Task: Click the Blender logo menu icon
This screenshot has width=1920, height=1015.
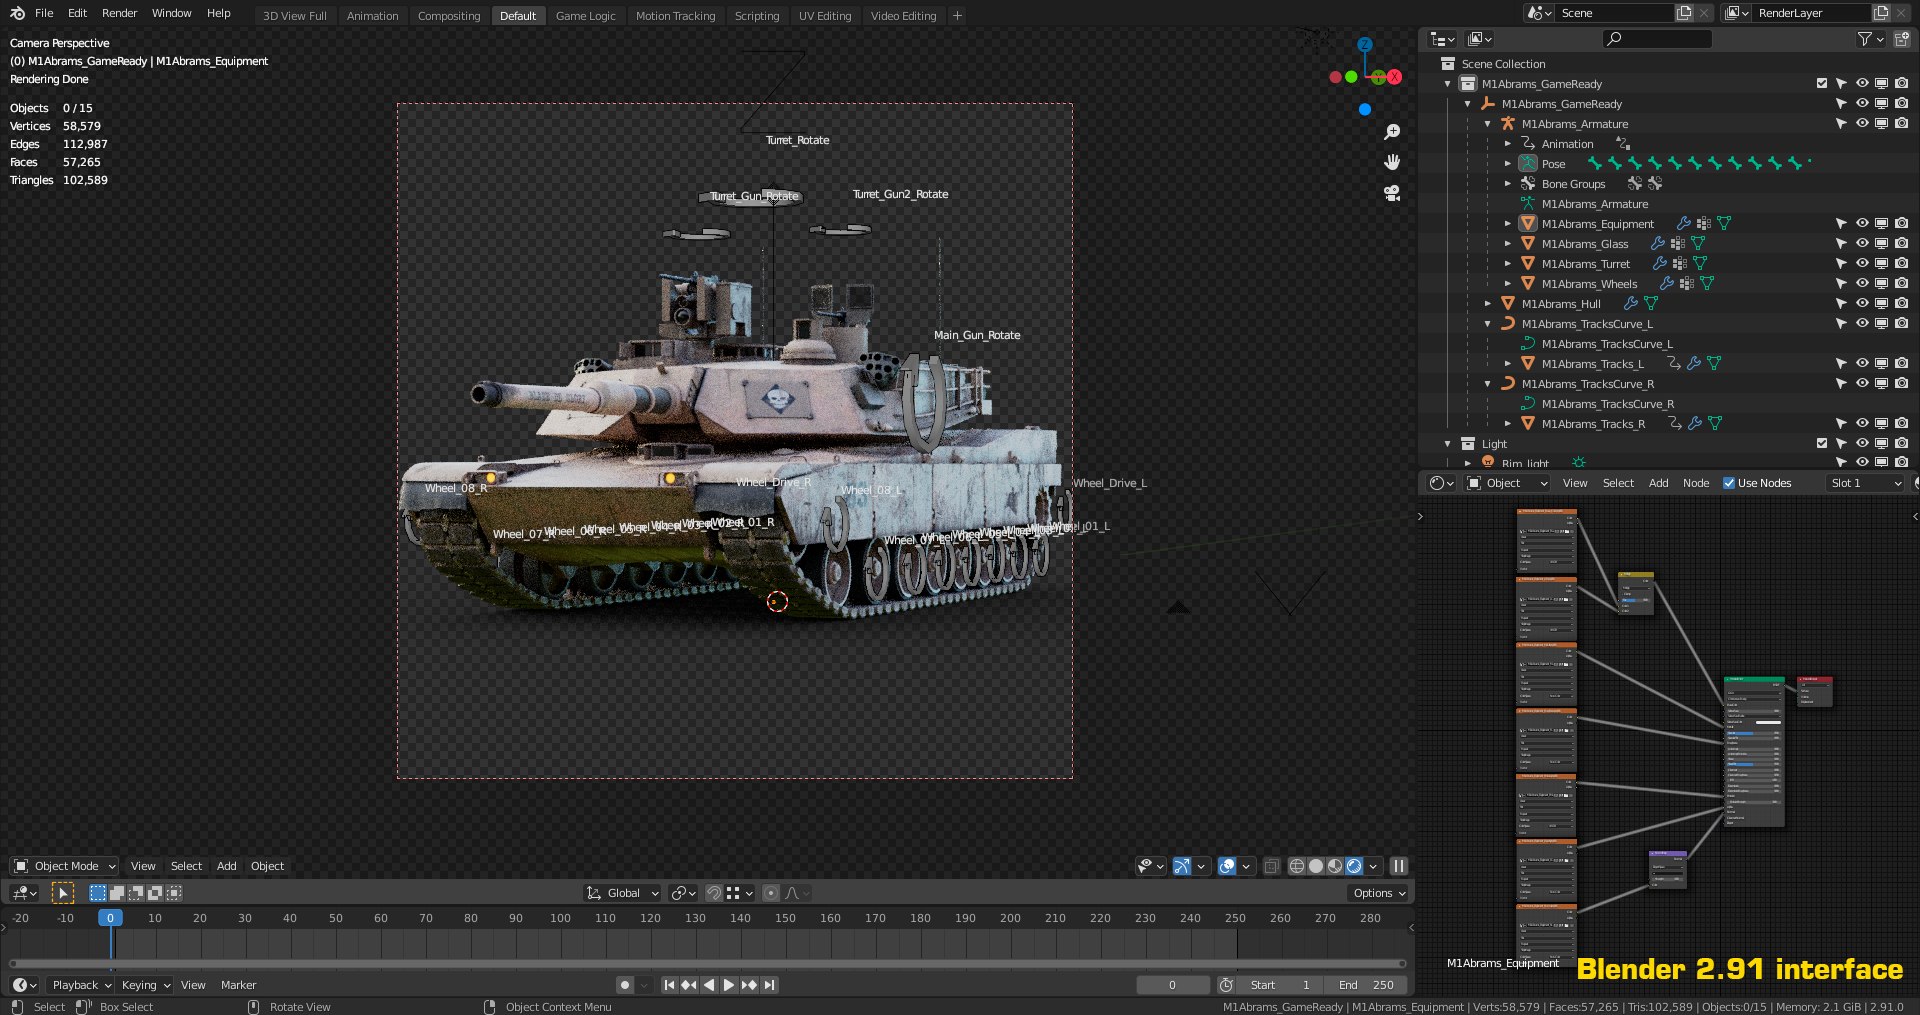Action: pyautogui.click(x=17, y=13)
